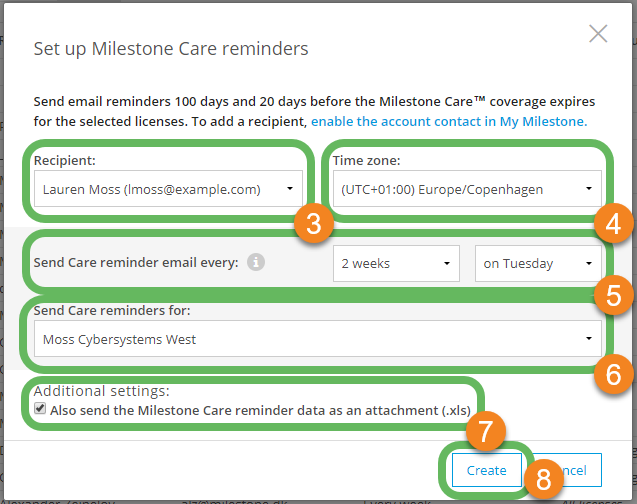
Task: Follow 'enable the account contact in My Milestone' link
Action: pyautogui.click(x=448, y=121)
